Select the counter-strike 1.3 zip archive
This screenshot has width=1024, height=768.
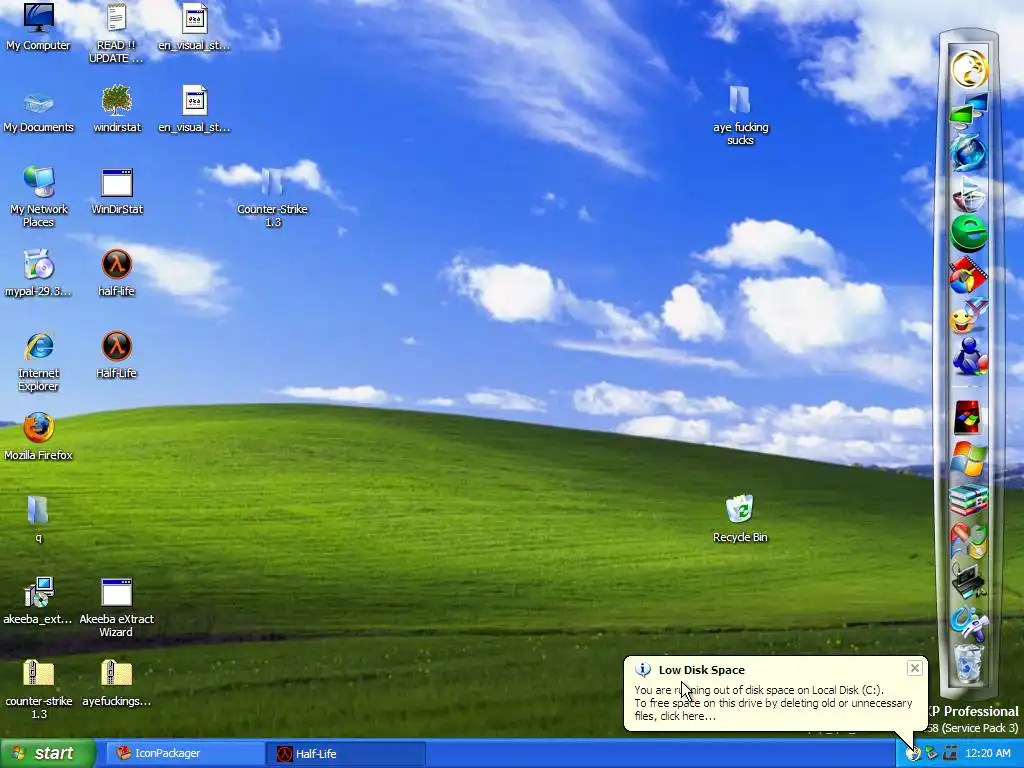coord(39,688)
